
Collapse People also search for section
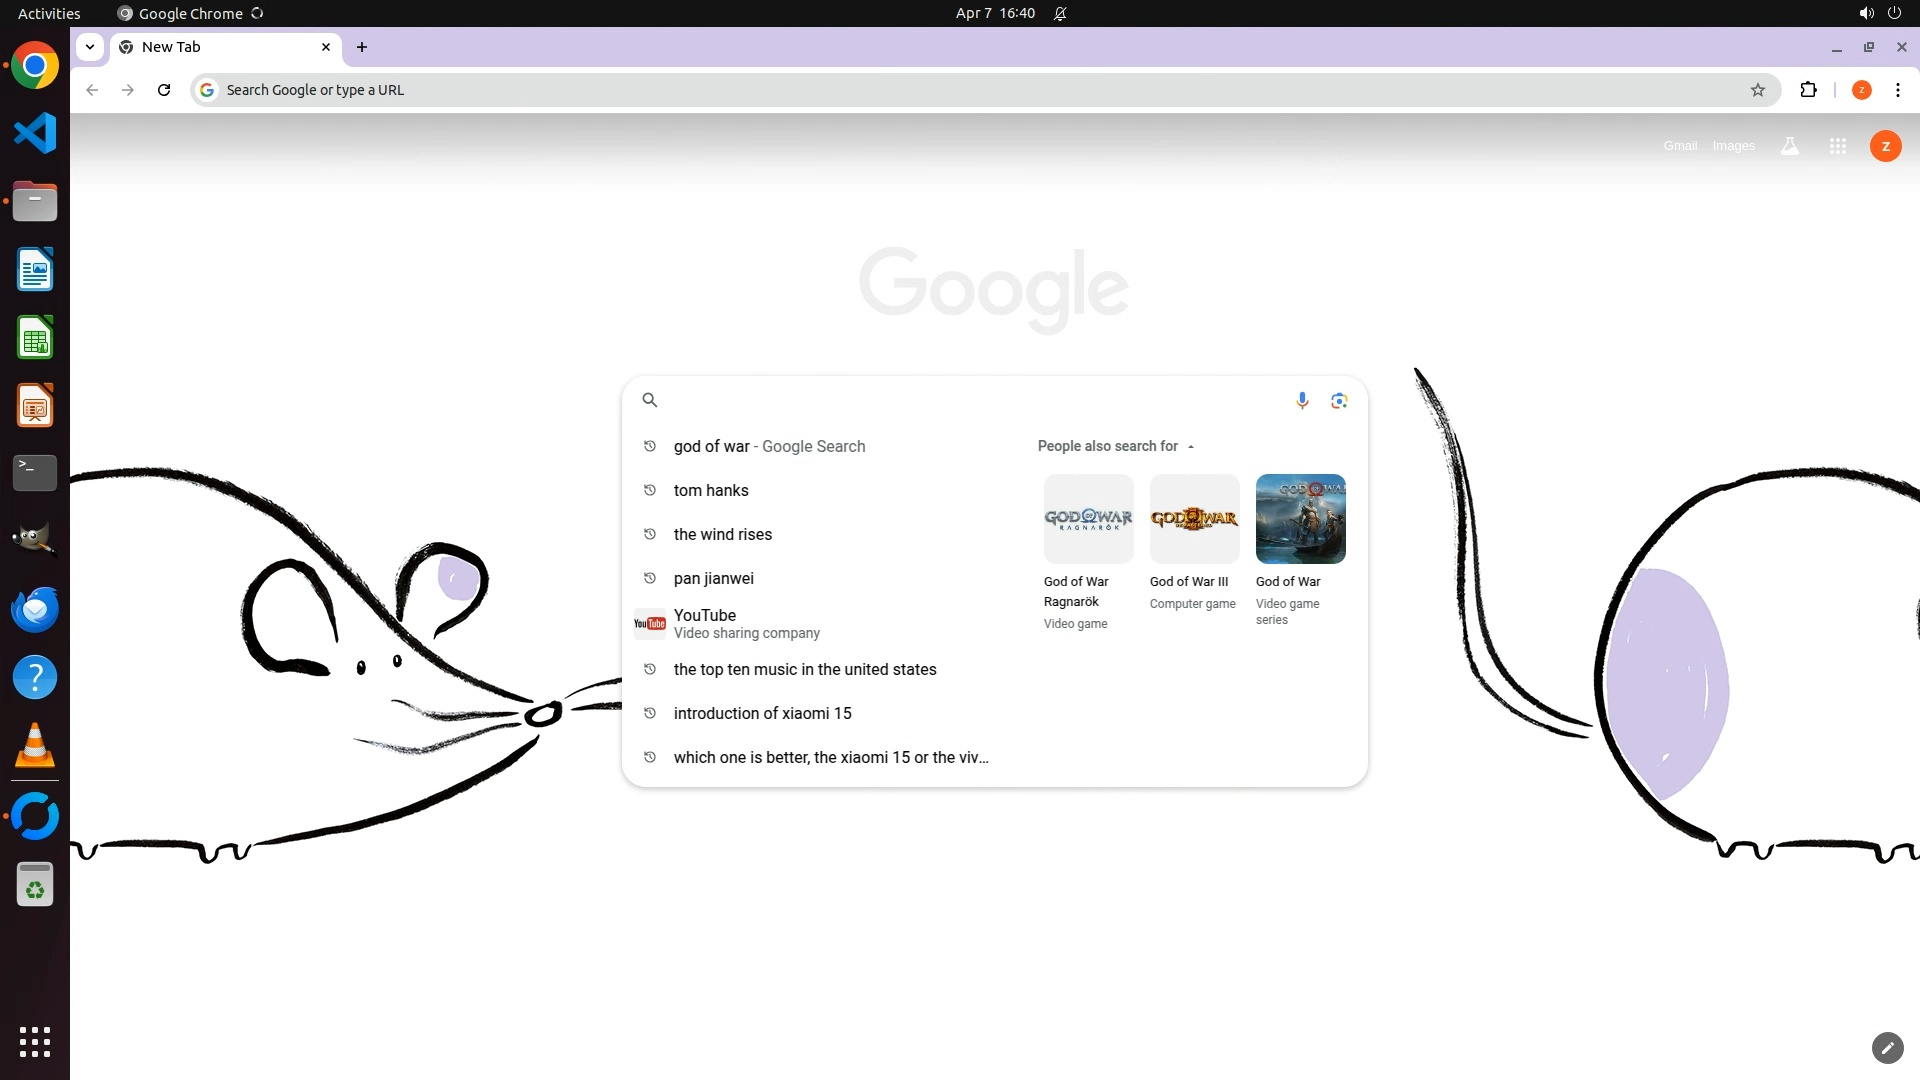click(x=1190, y=446)
